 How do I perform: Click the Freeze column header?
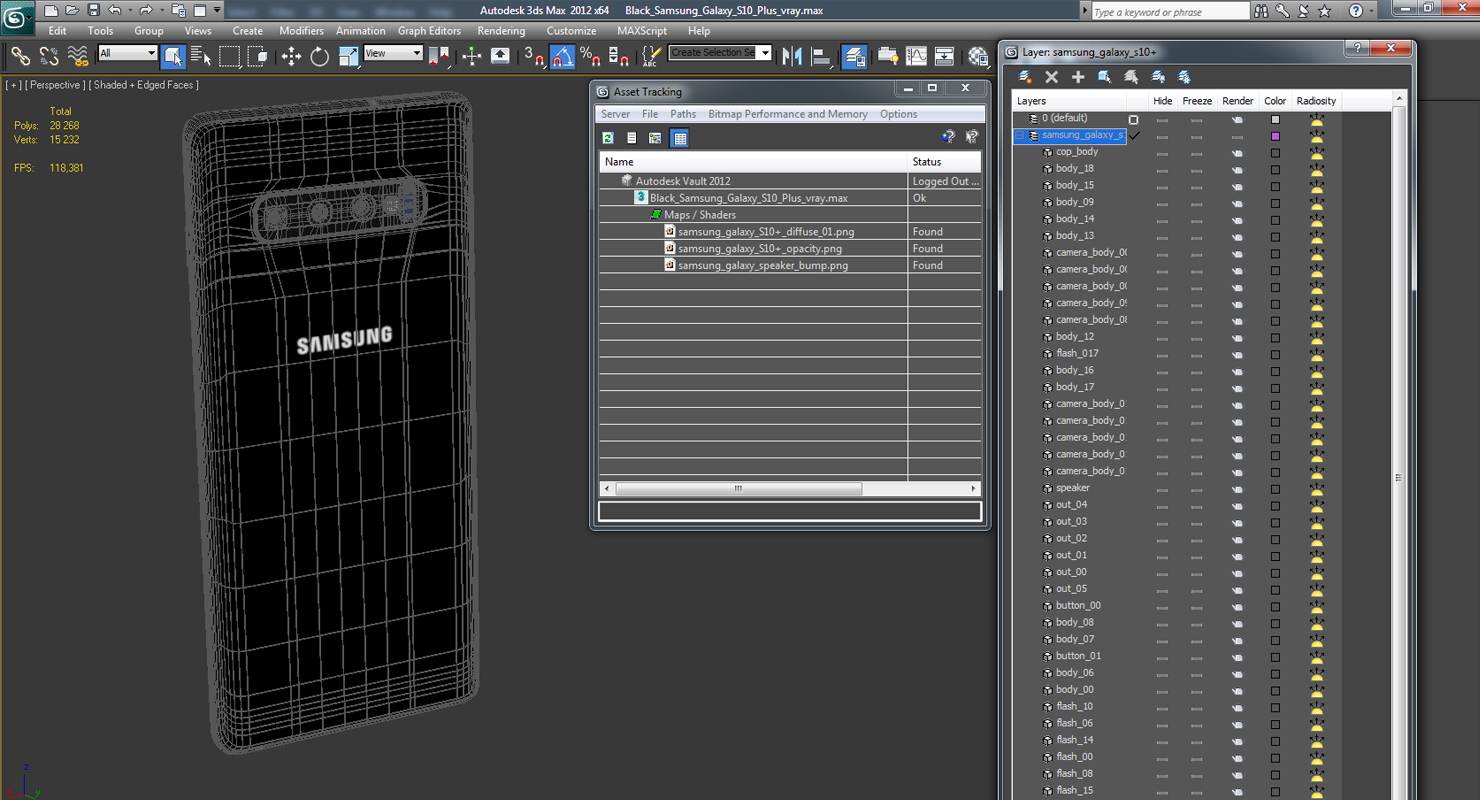[x=1197, y=101]
